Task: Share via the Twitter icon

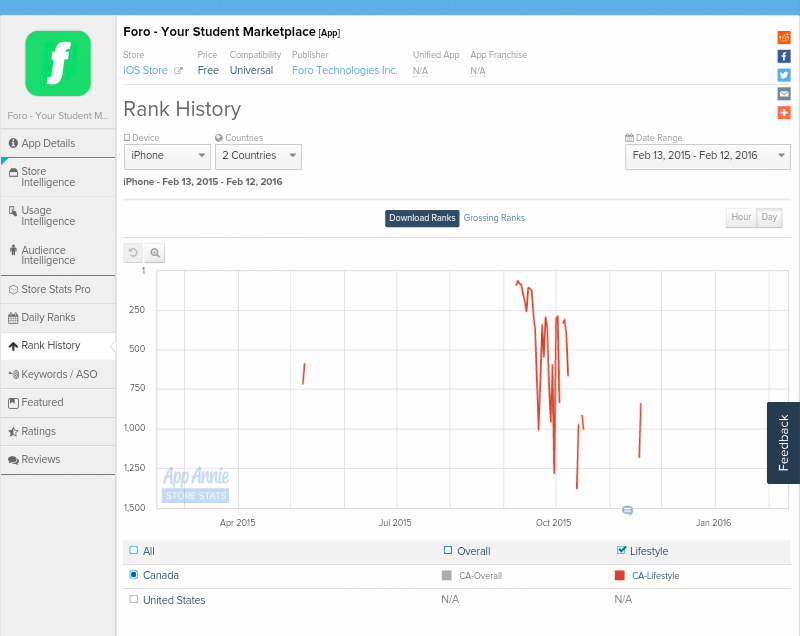Action: (784, 75)
